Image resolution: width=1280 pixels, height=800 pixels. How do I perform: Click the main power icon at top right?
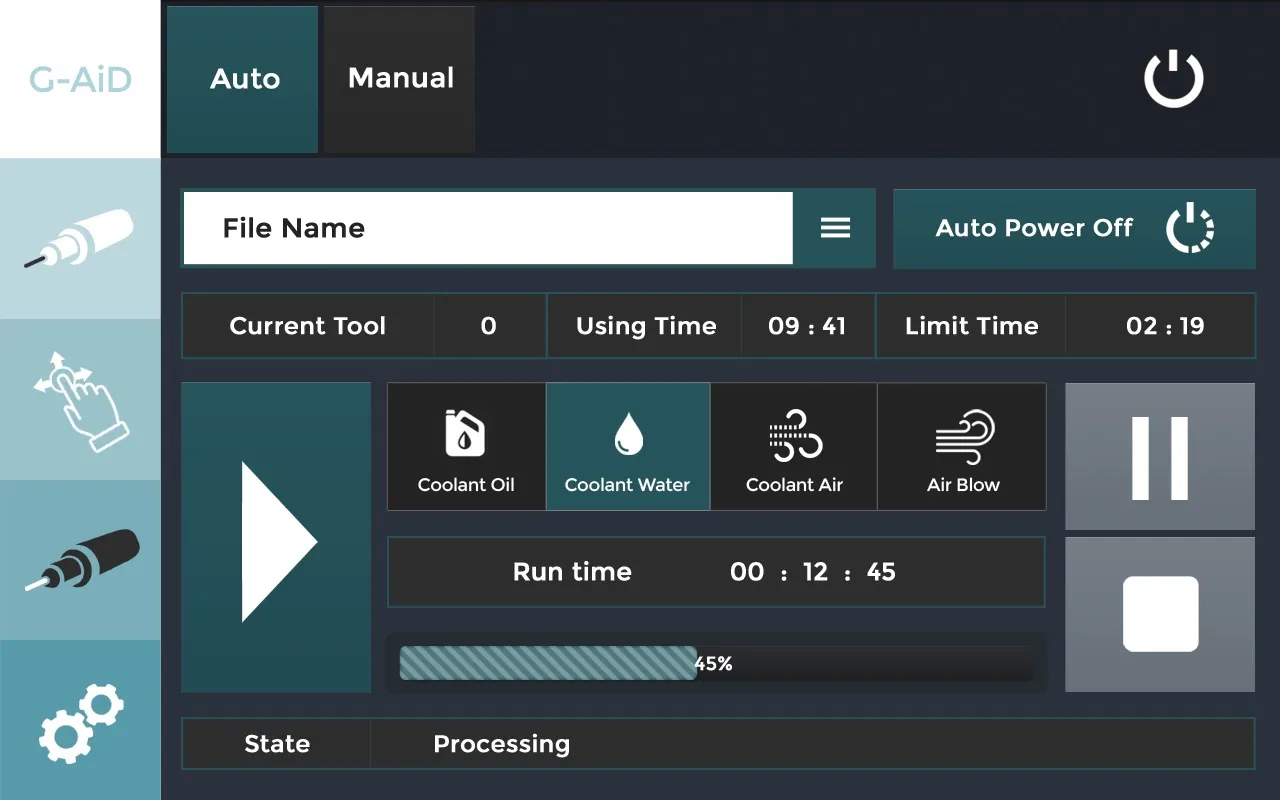[x=1173, y=79]
